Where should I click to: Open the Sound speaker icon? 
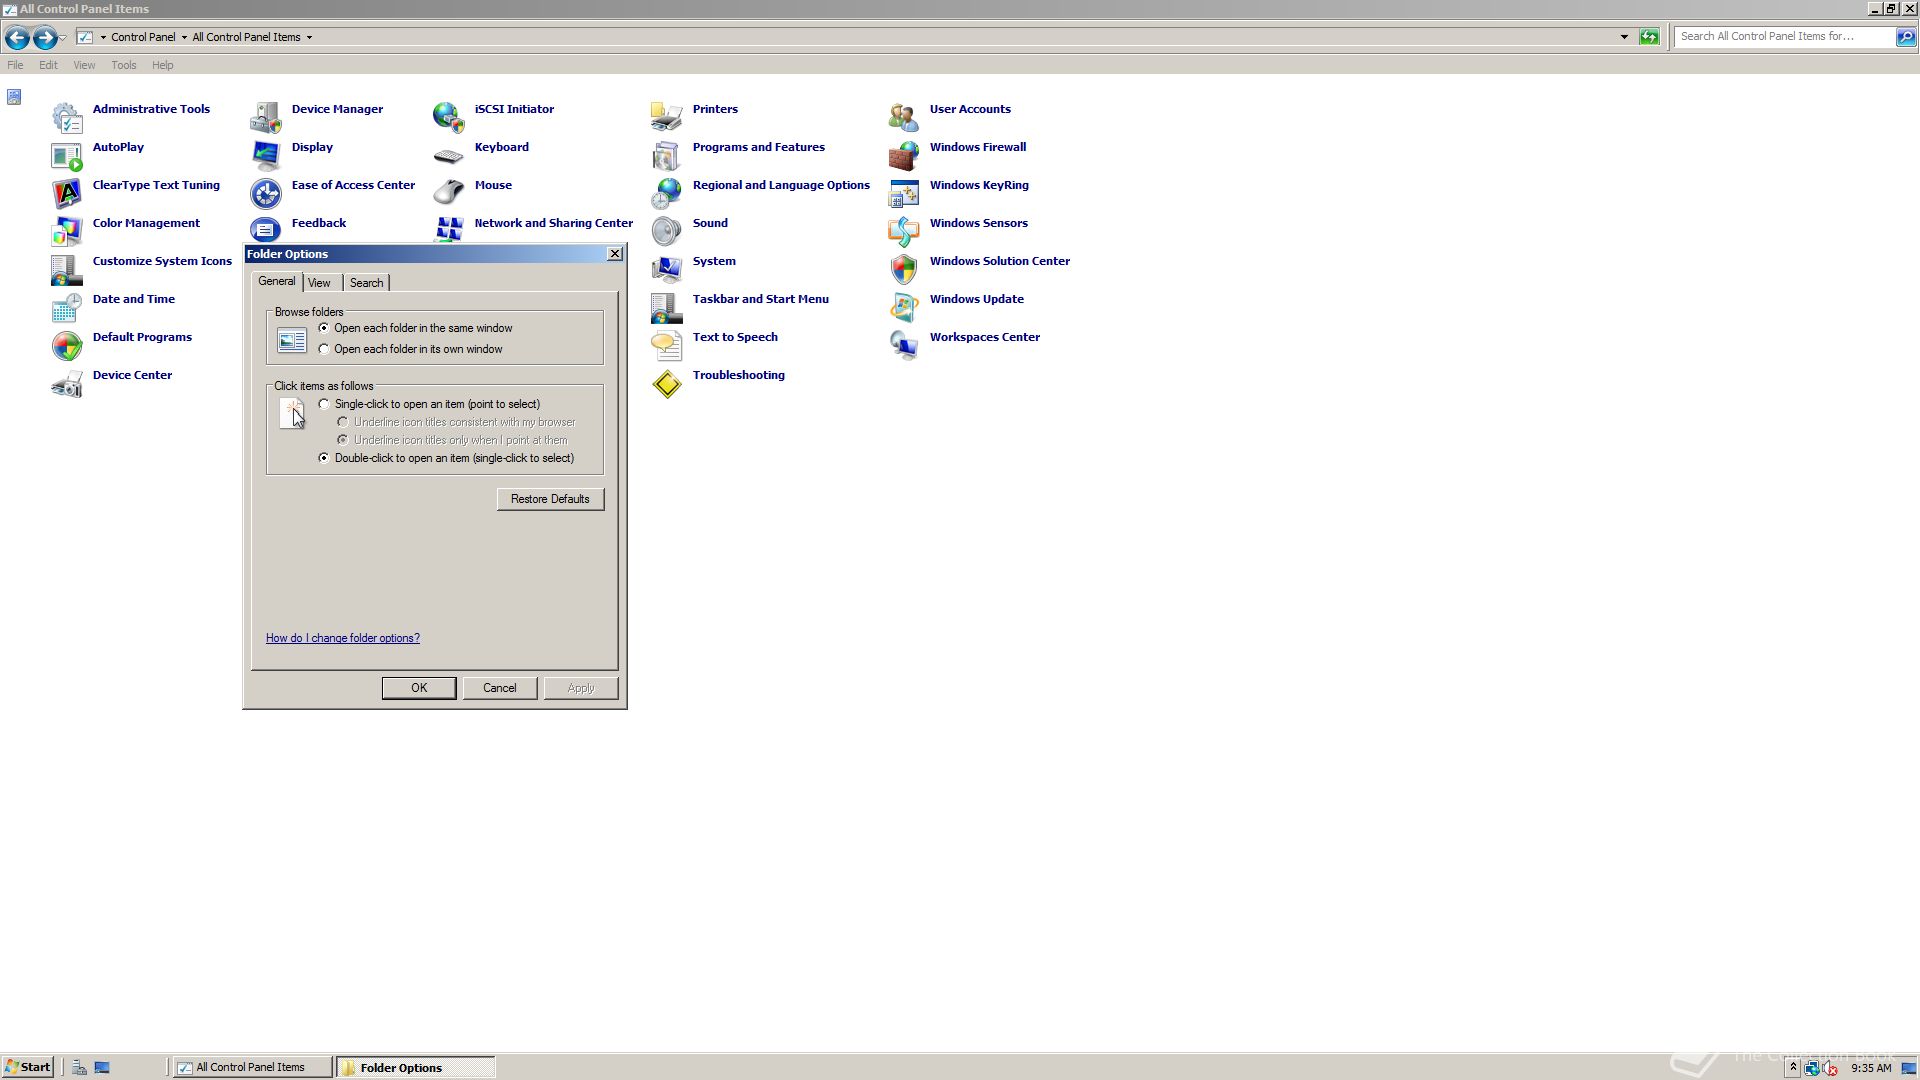[667, 232]
